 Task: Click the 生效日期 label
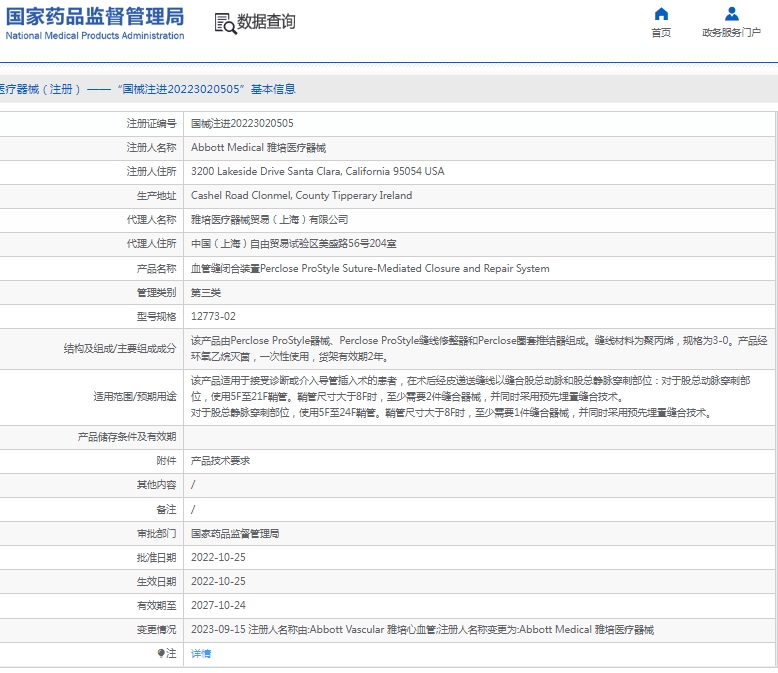156,581
